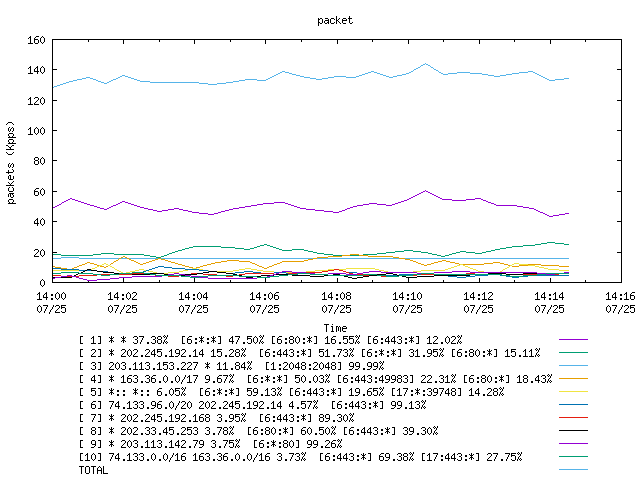Select legend entry [ 1] text 37.38%
The height and width of the screenshot is (480, 640).
click(150, 340)
